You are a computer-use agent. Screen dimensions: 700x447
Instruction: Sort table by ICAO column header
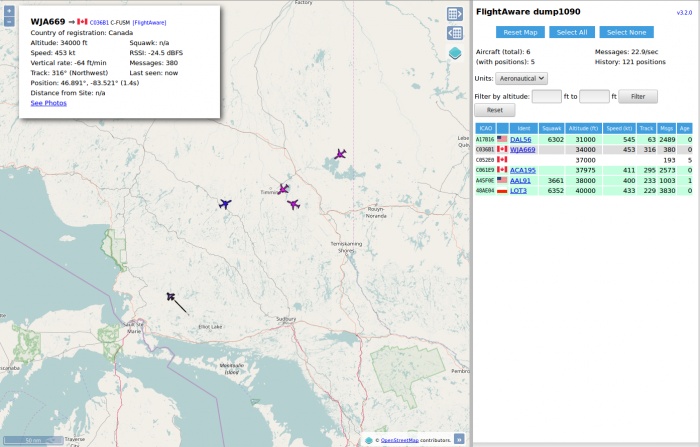point(485,128)
